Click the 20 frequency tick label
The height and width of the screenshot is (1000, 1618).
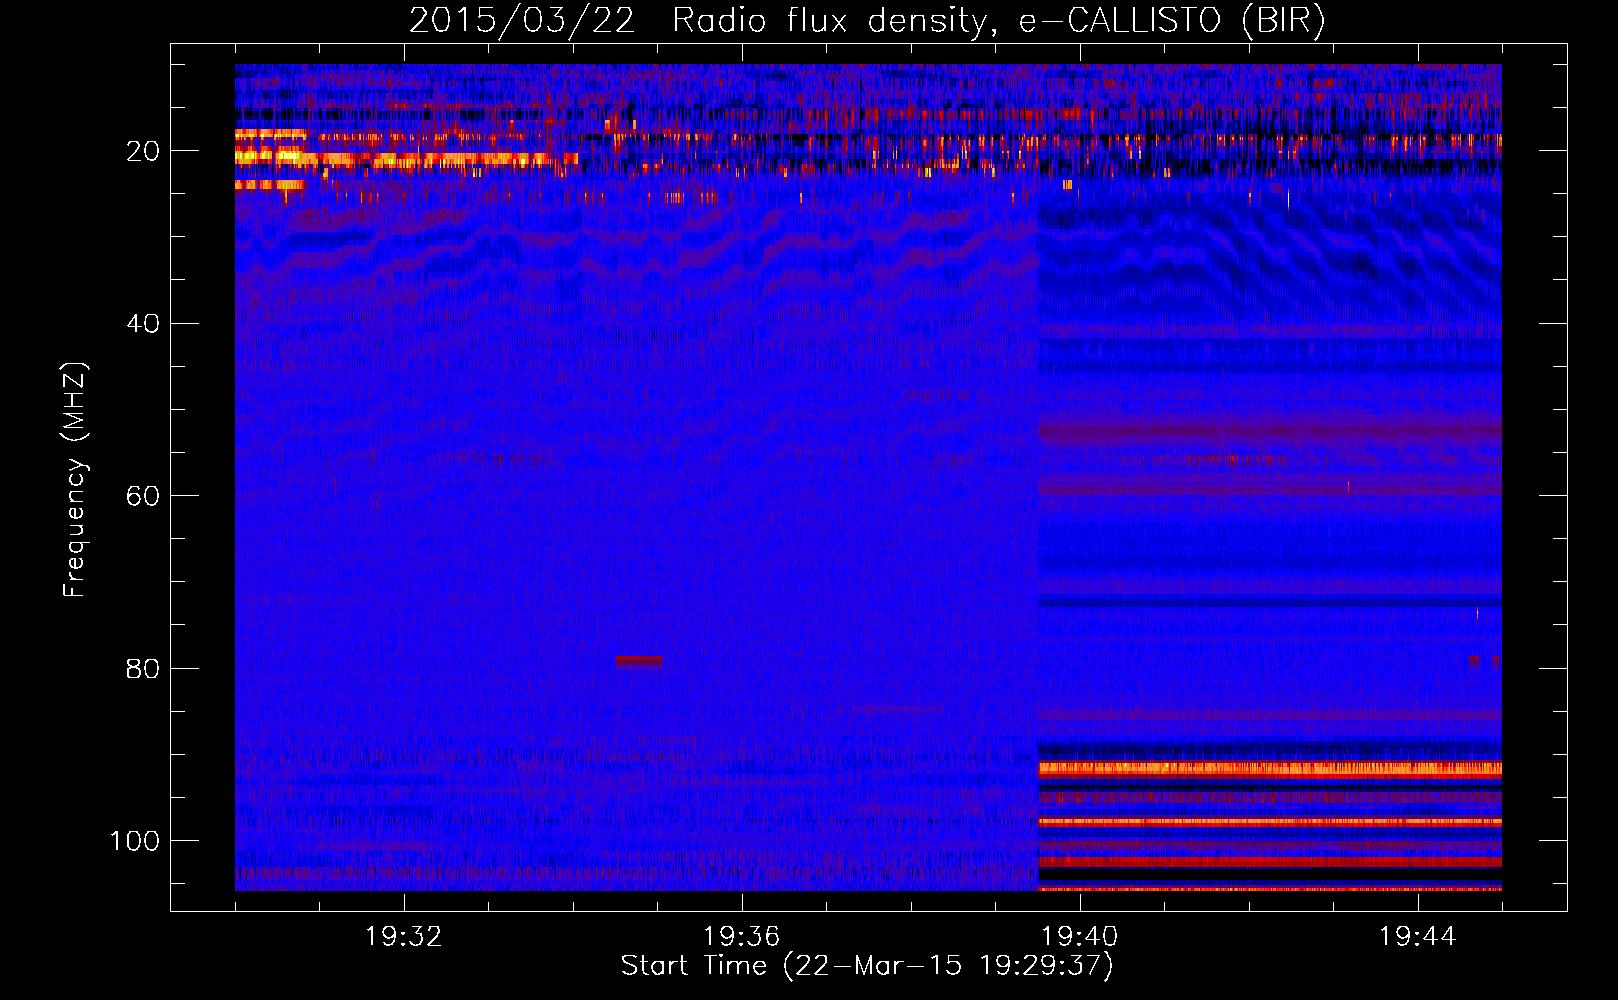pos(143,151)
